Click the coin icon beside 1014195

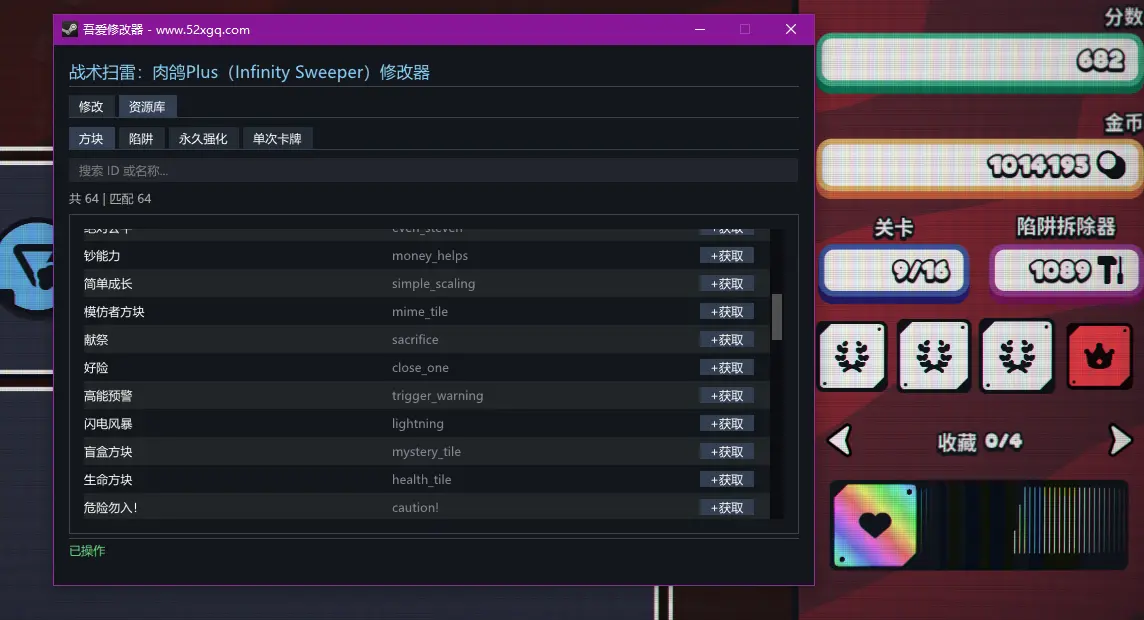[x=1110, y=166]
